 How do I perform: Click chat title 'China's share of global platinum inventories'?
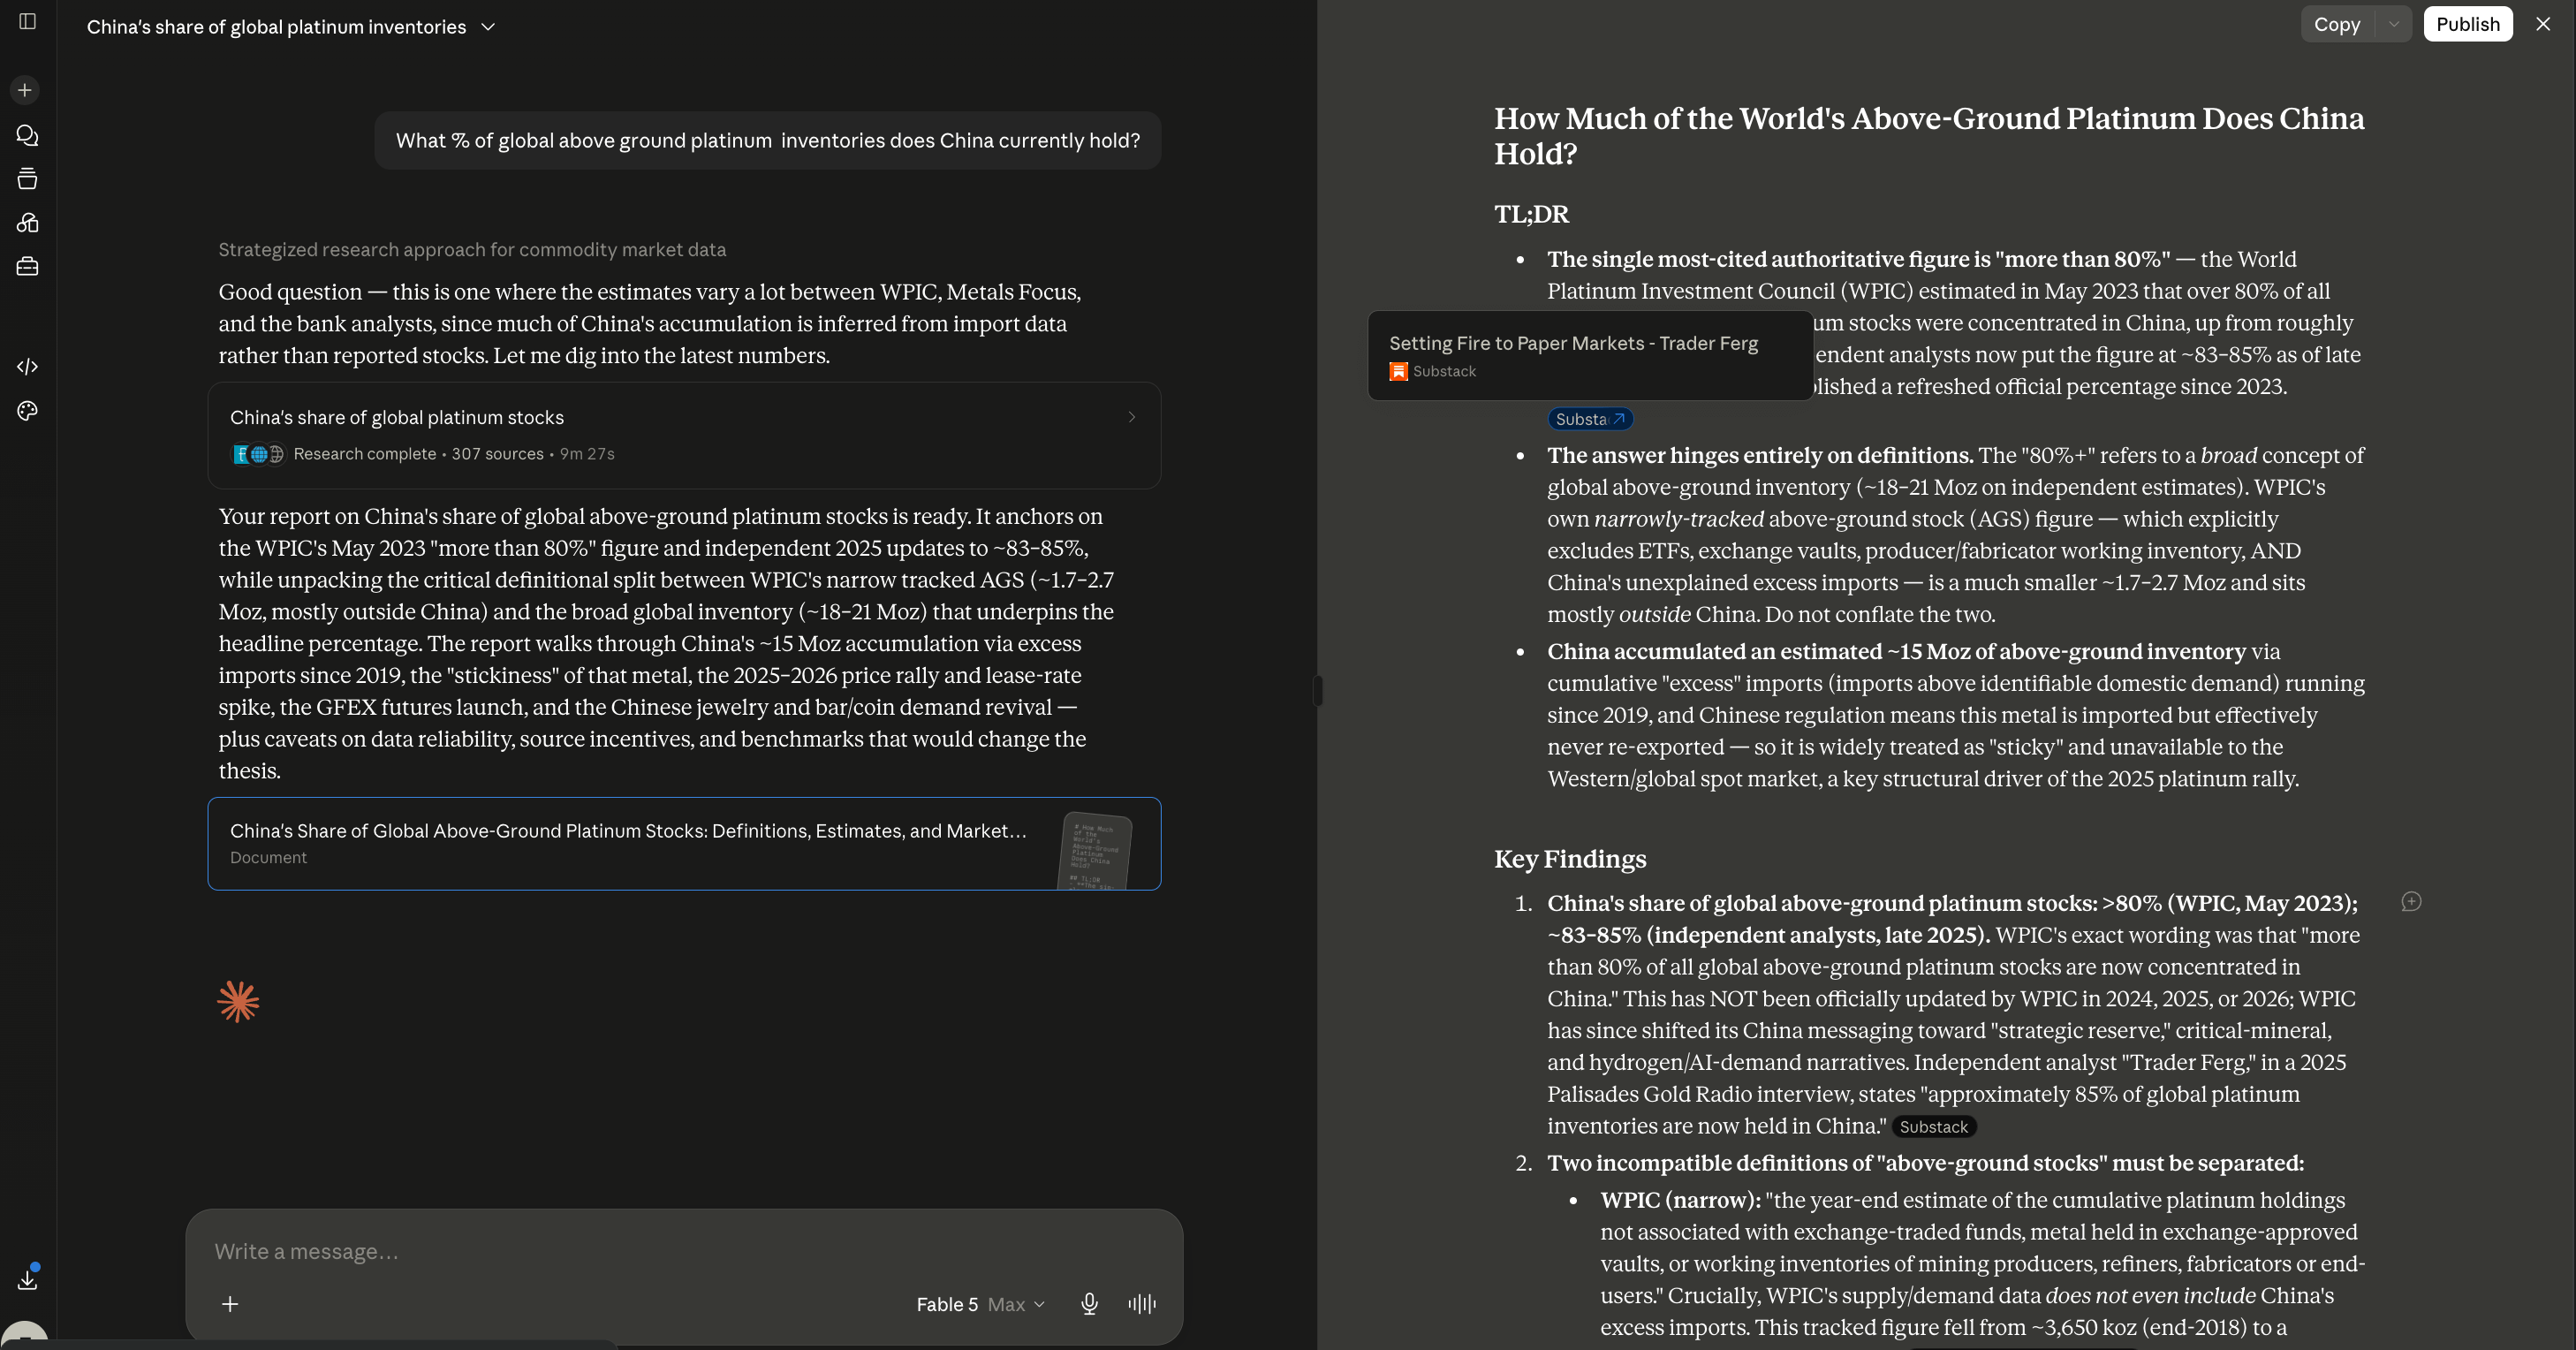(x=276, y=27)
